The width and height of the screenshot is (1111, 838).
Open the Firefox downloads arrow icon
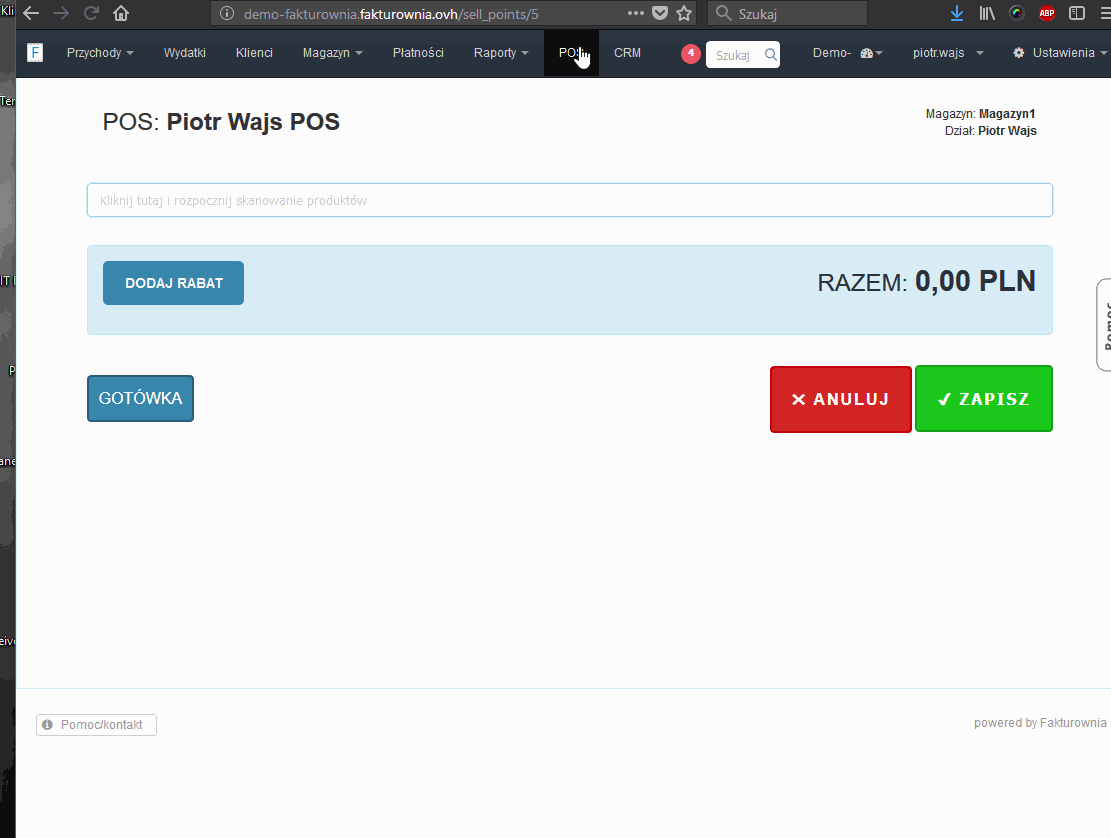957,13
